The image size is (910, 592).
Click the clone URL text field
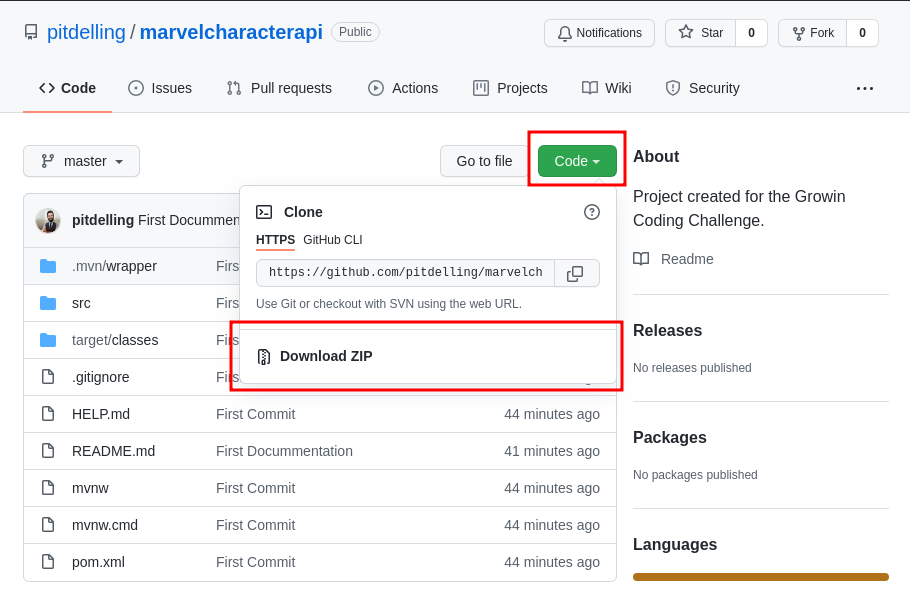click(405, 273)
